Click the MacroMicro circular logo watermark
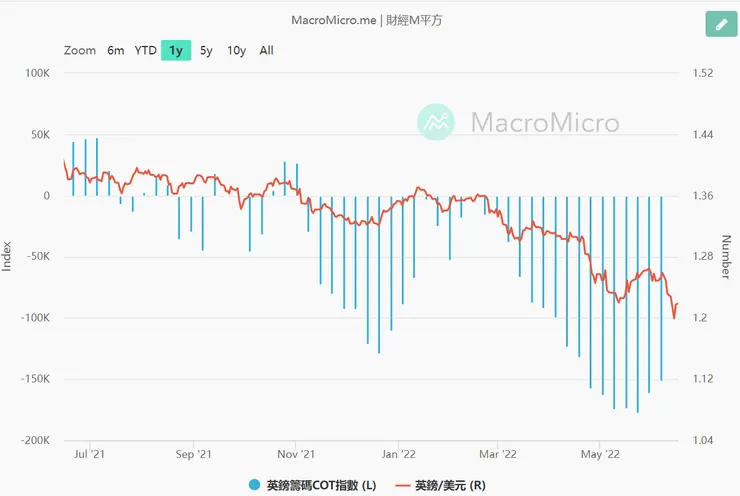 (x=436, y=122)
